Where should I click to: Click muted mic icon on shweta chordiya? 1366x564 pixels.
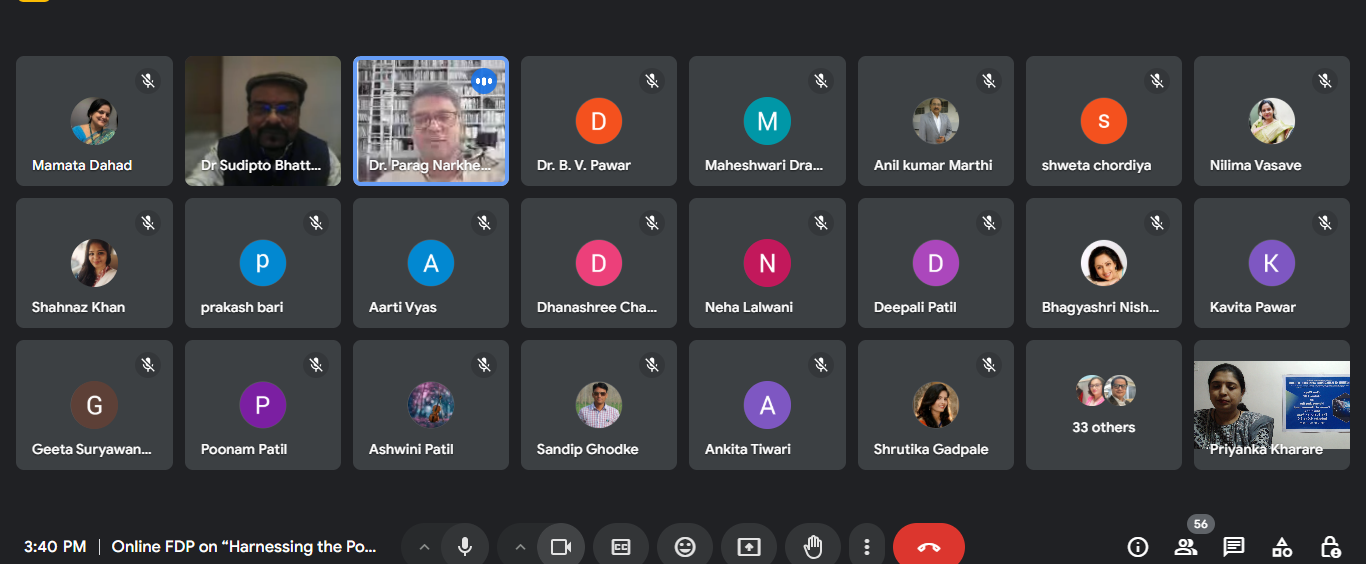click(1157, 81)
